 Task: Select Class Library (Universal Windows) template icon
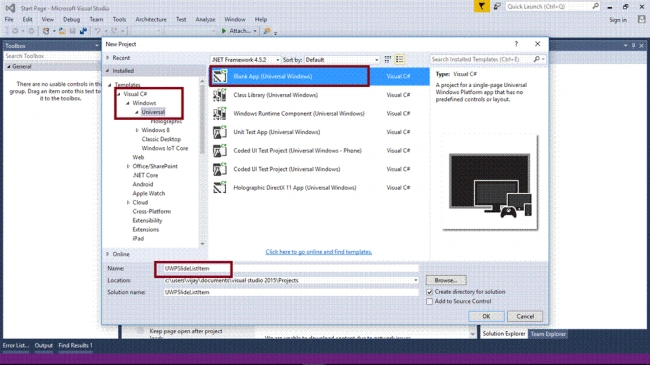coord(219,95)
